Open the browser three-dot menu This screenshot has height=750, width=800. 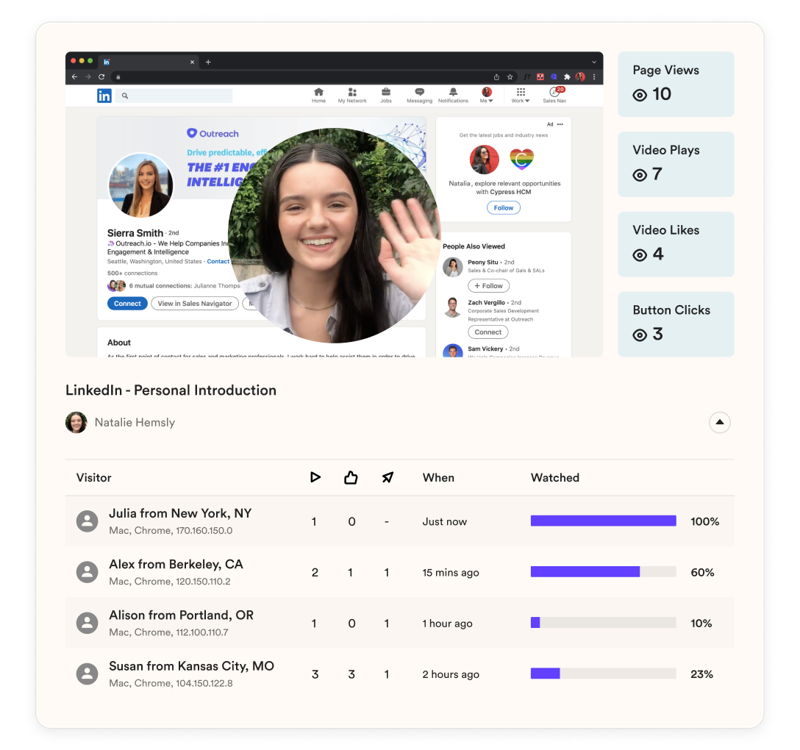[x=594, y=77]
